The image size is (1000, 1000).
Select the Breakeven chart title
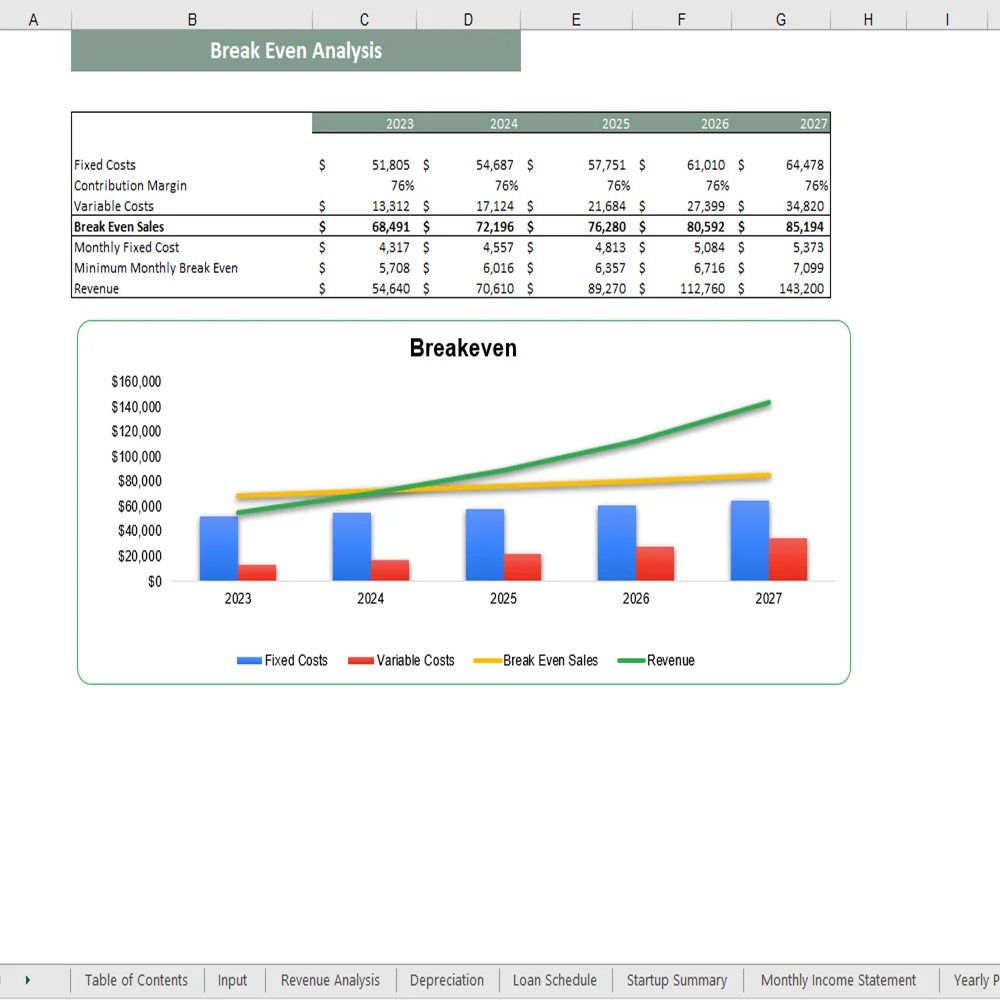[463, 348]
